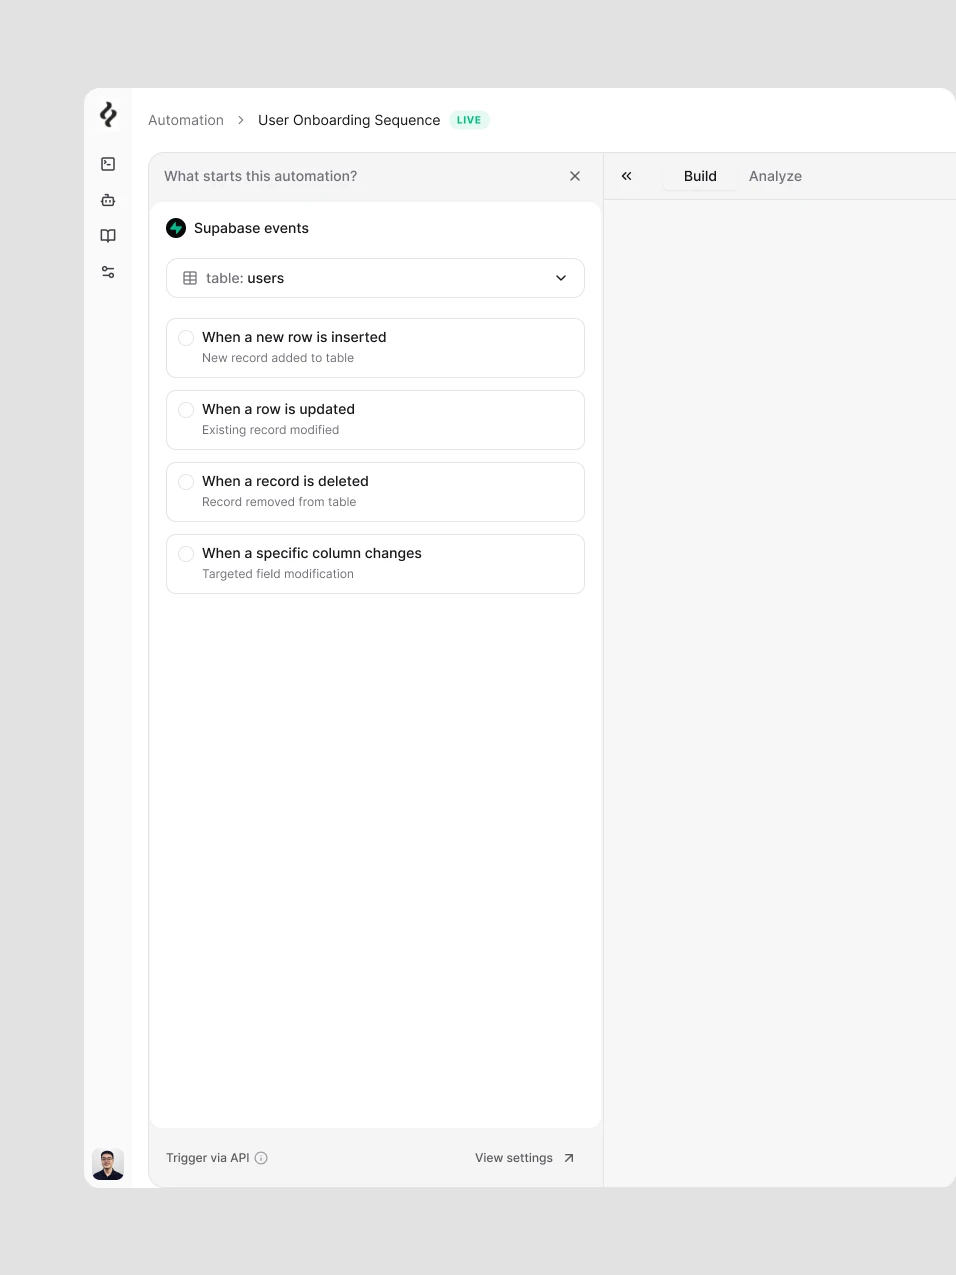
Task: Switch to the Analyze tab
Action: click(775, 176)
